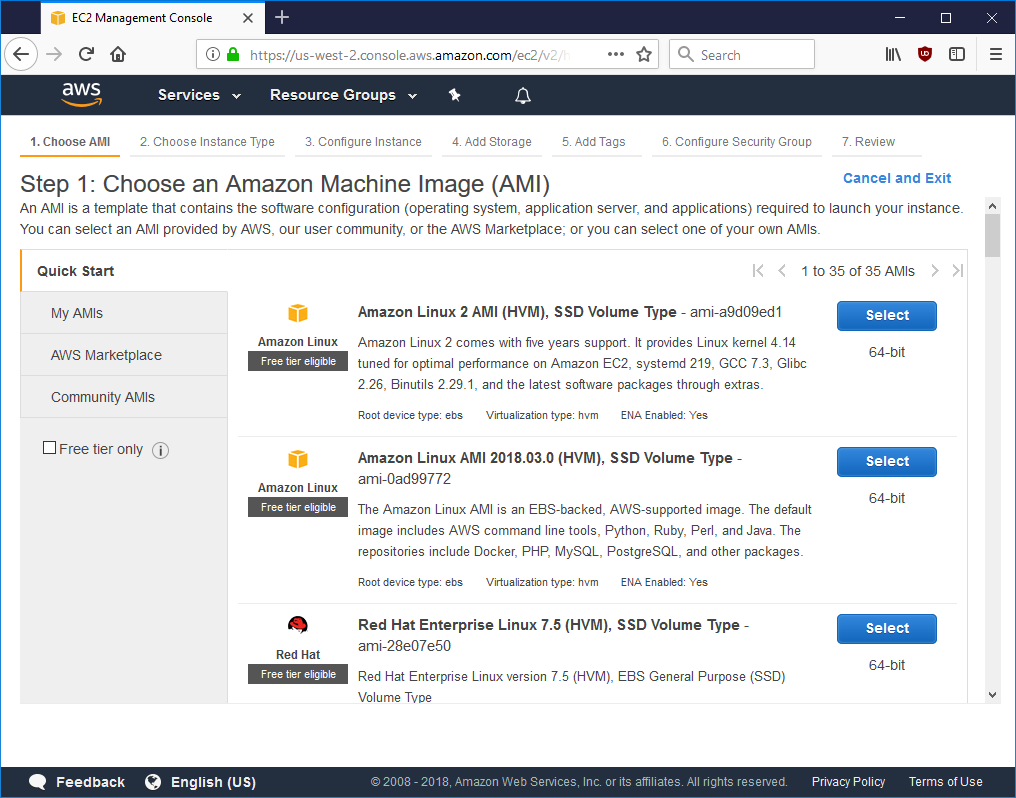Jump to first page of AMIs
Image resolution: width=1016 pixels, height=798 pixels.
(757, 271)
